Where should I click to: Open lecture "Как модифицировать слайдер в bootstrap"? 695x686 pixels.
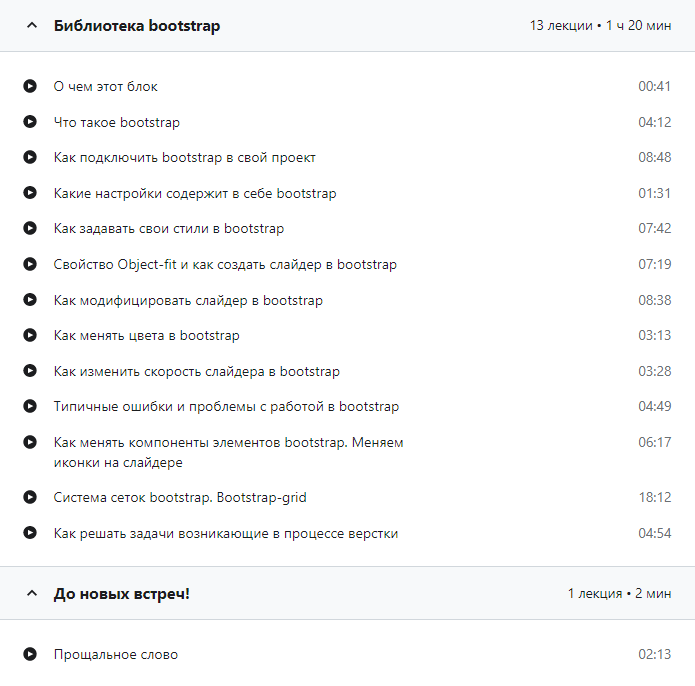click(188, 300)
